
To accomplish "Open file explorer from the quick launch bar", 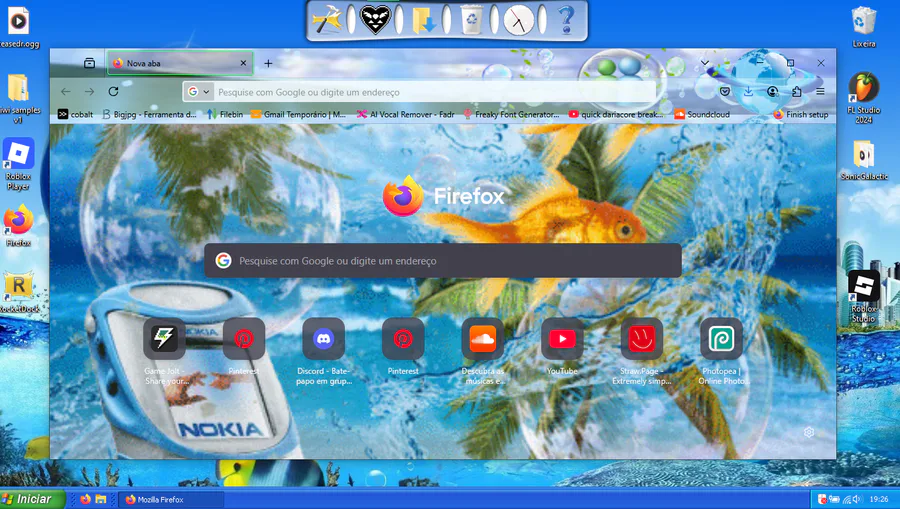I will [100, 499].
